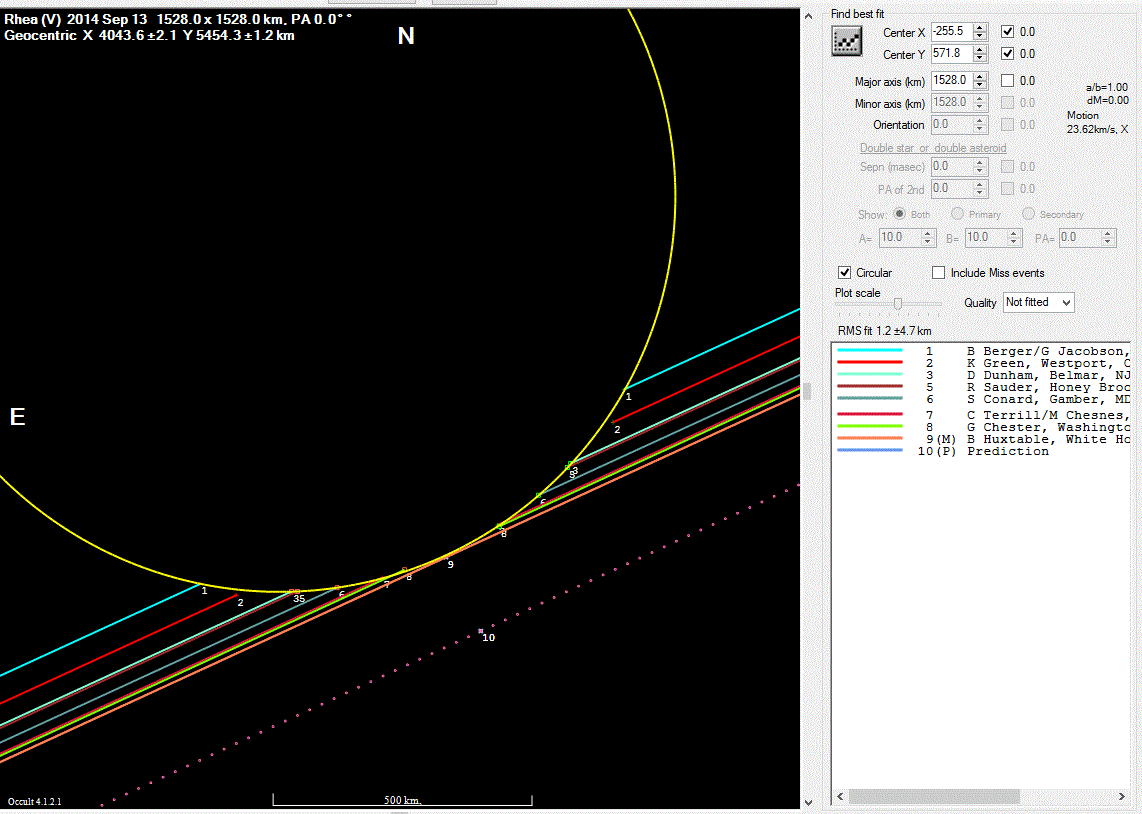Select observer 7 C Terrill/M Chesnes row
The image size is (1142, 814).
[x=981, y=415]
